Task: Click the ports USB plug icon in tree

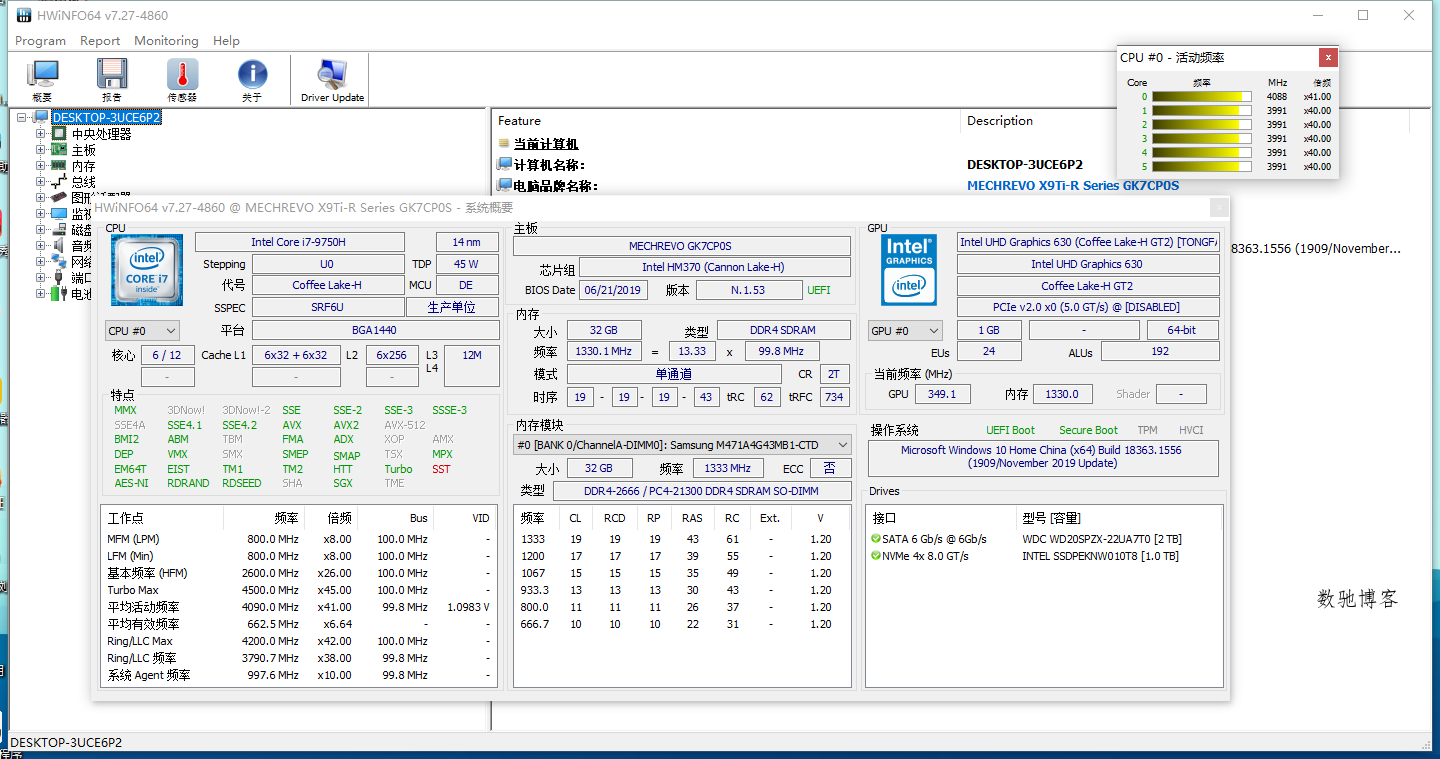Action: pyautogui.click(x=59, y=278)
